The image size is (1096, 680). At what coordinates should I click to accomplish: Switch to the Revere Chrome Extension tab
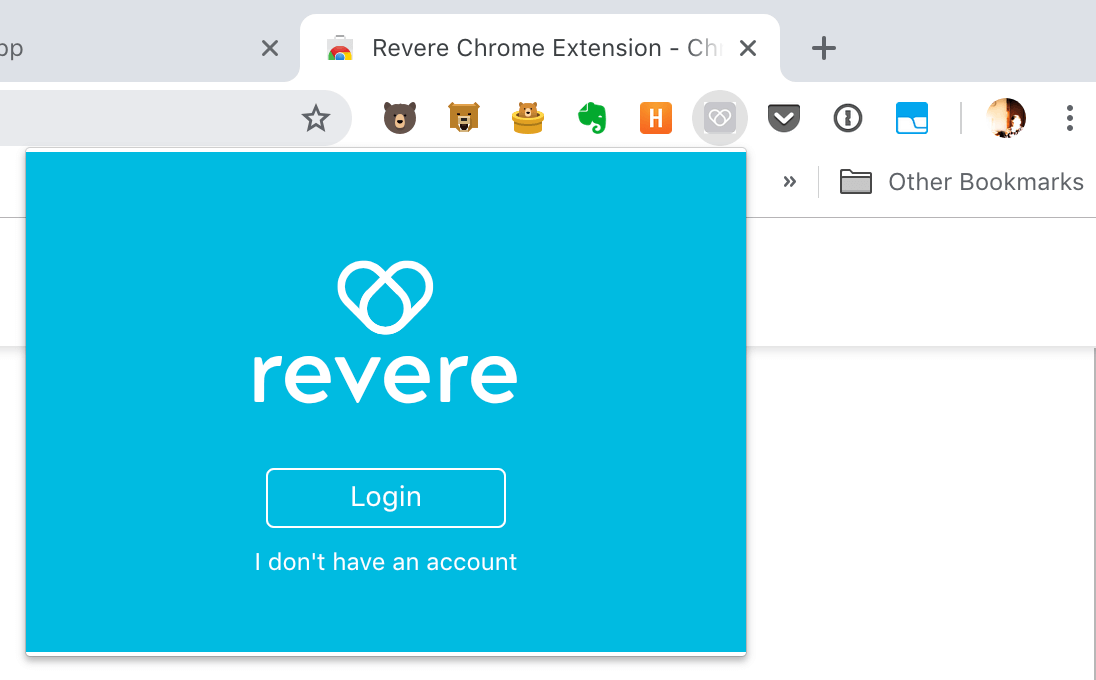point(540,48)
